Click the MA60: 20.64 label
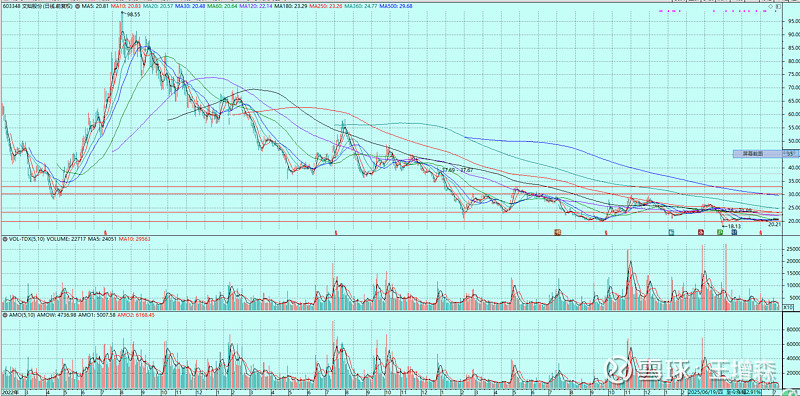 tap(222, 6)
